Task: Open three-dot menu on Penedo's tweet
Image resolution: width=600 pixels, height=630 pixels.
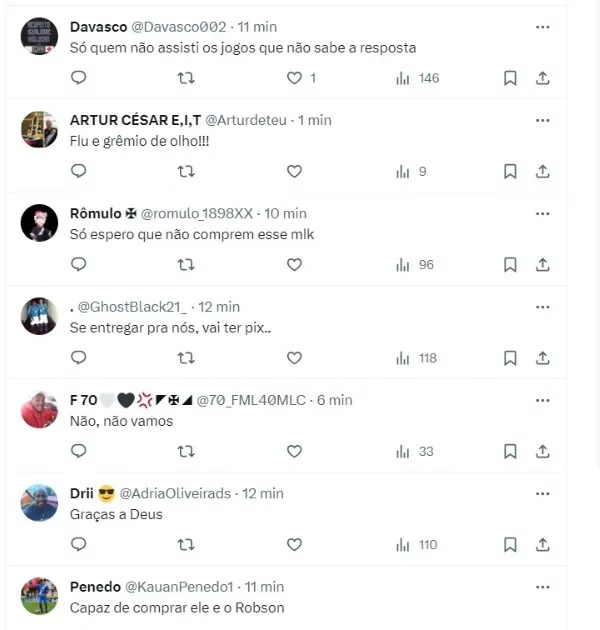Action: [543, 587]
